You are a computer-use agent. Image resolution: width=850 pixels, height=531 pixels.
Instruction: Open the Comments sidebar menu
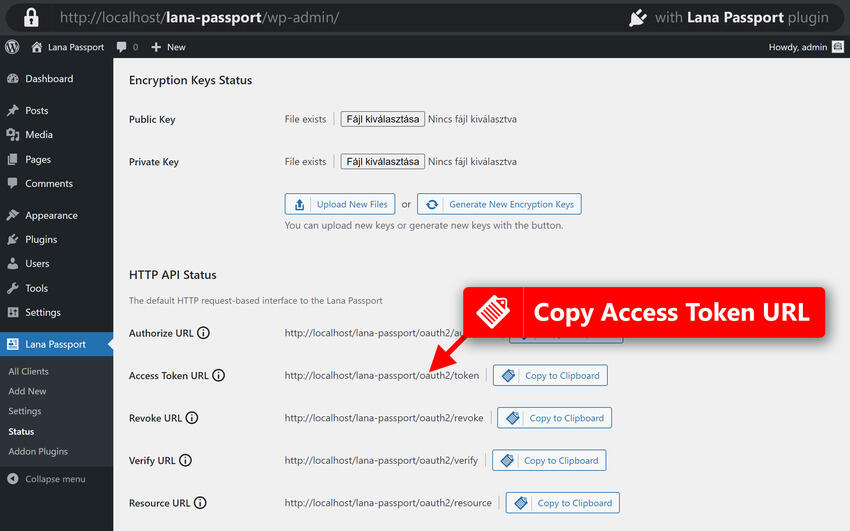pos(49,184)
